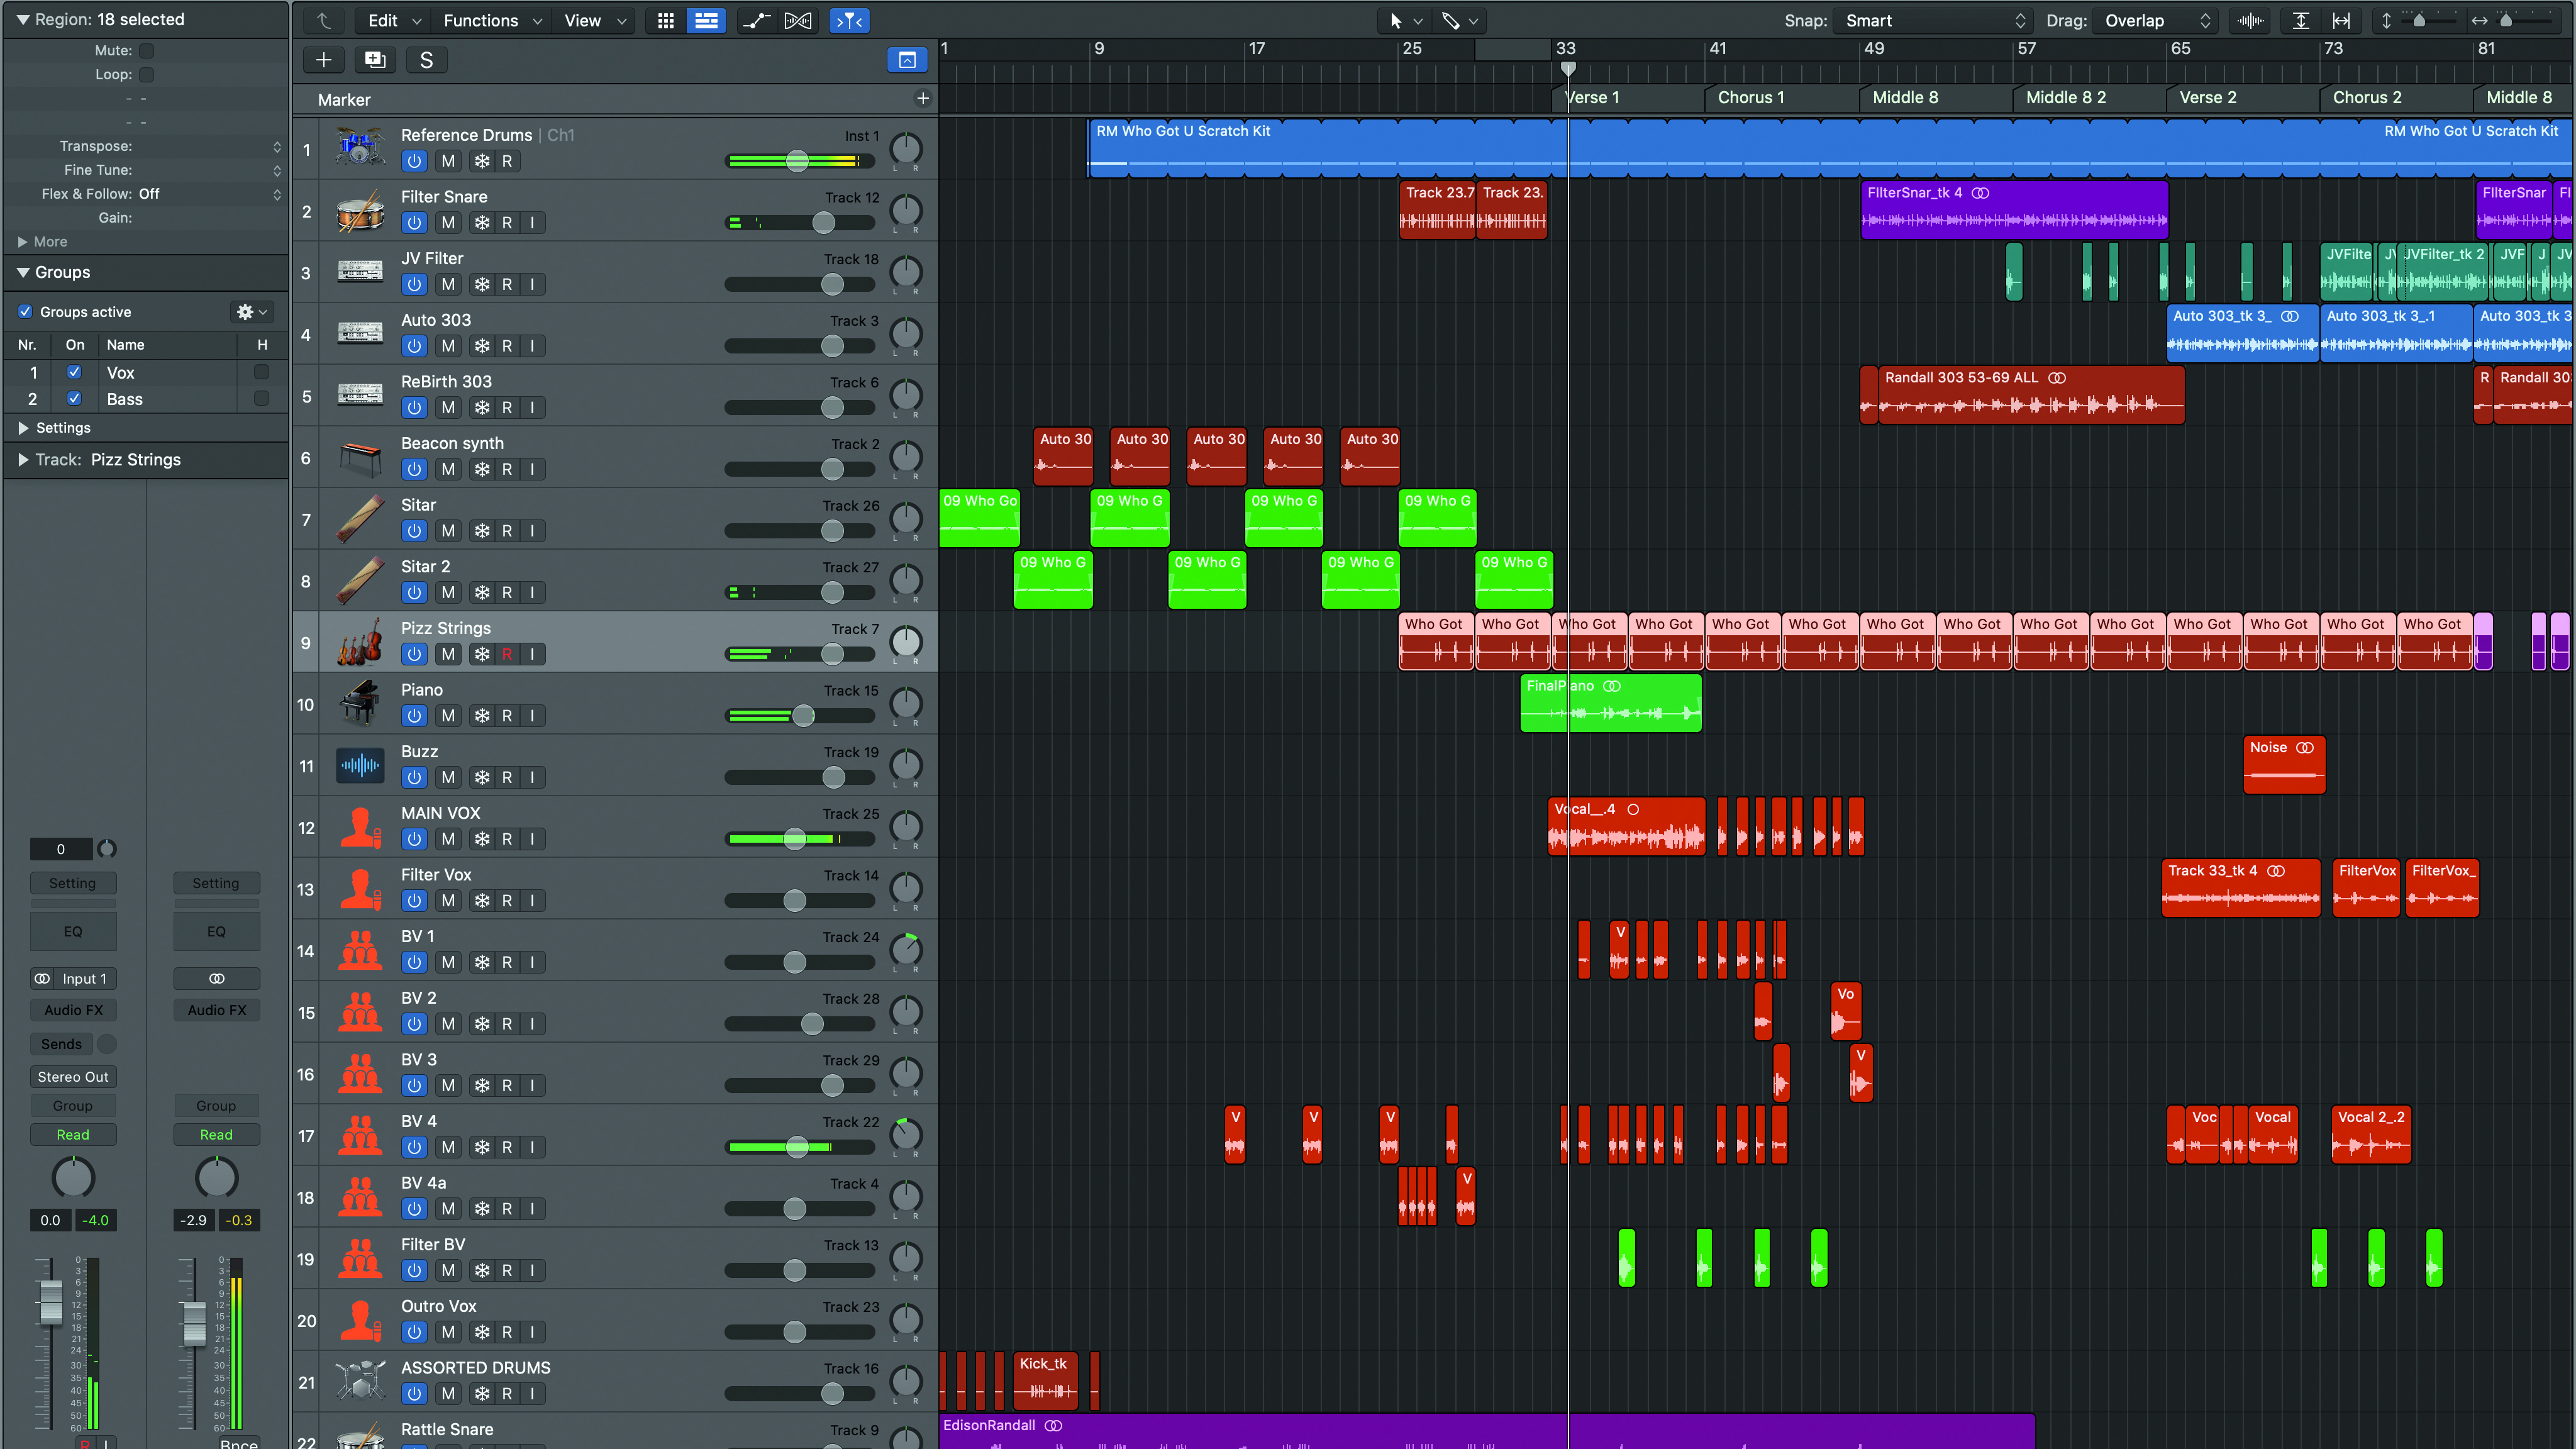Click the duplicate track icon
2576x1449 pixels.
click(375, 60)
